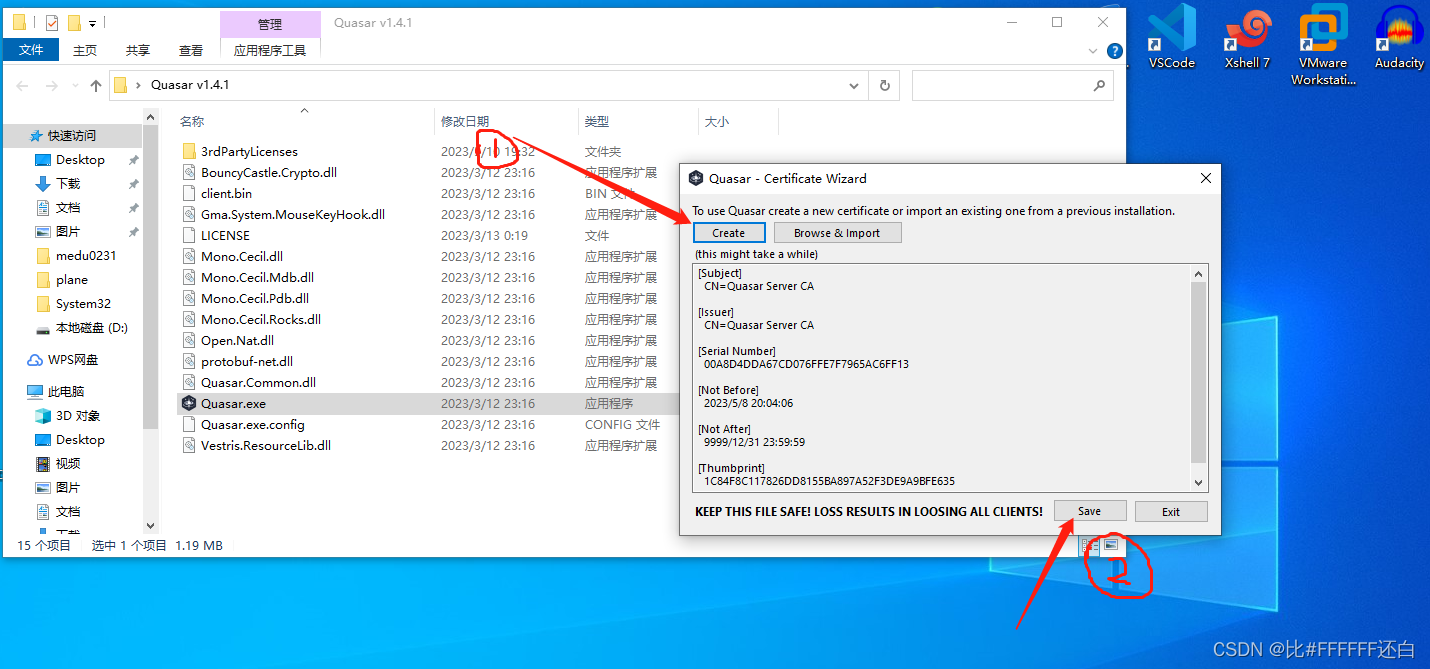Click the 下载 download arrow icon in sidebar

(43, 183)
